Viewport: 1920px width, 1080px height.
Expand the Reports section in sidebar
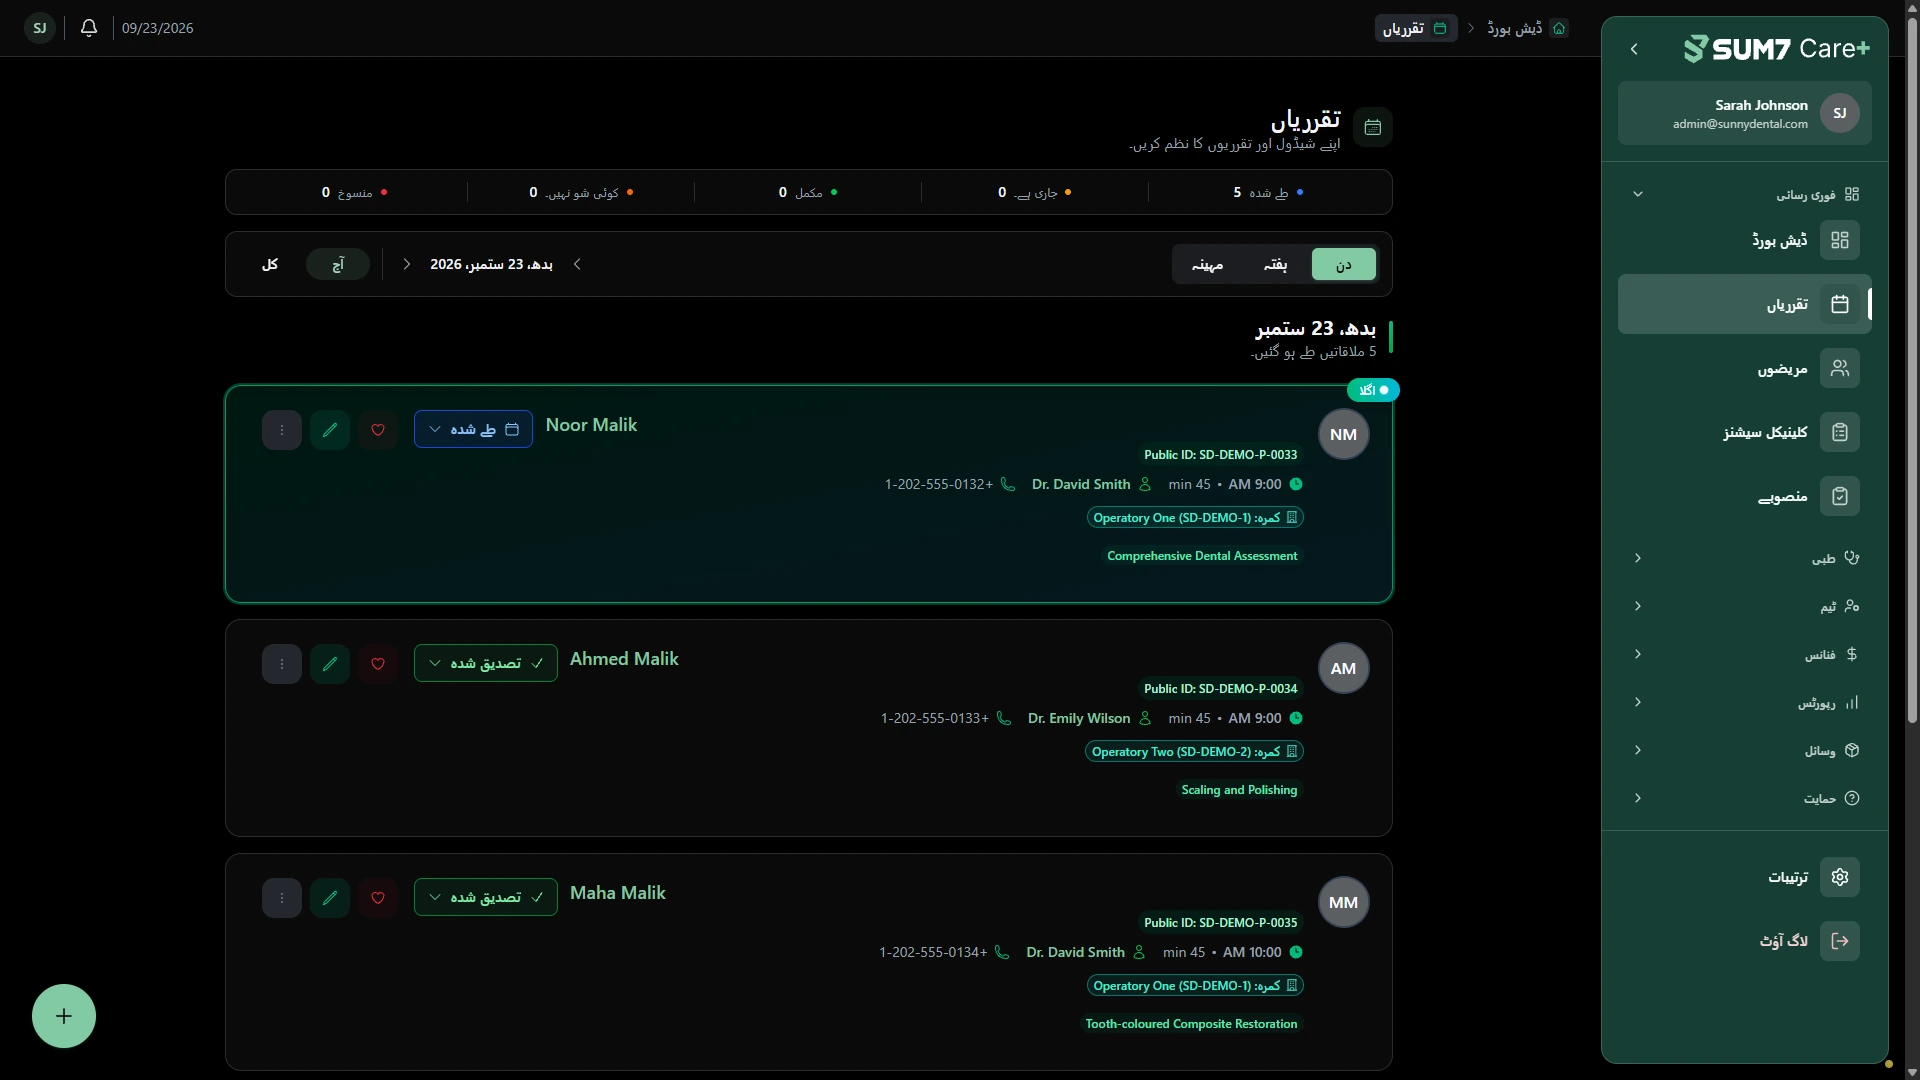pyautogui.click(x=1744, y=702)
